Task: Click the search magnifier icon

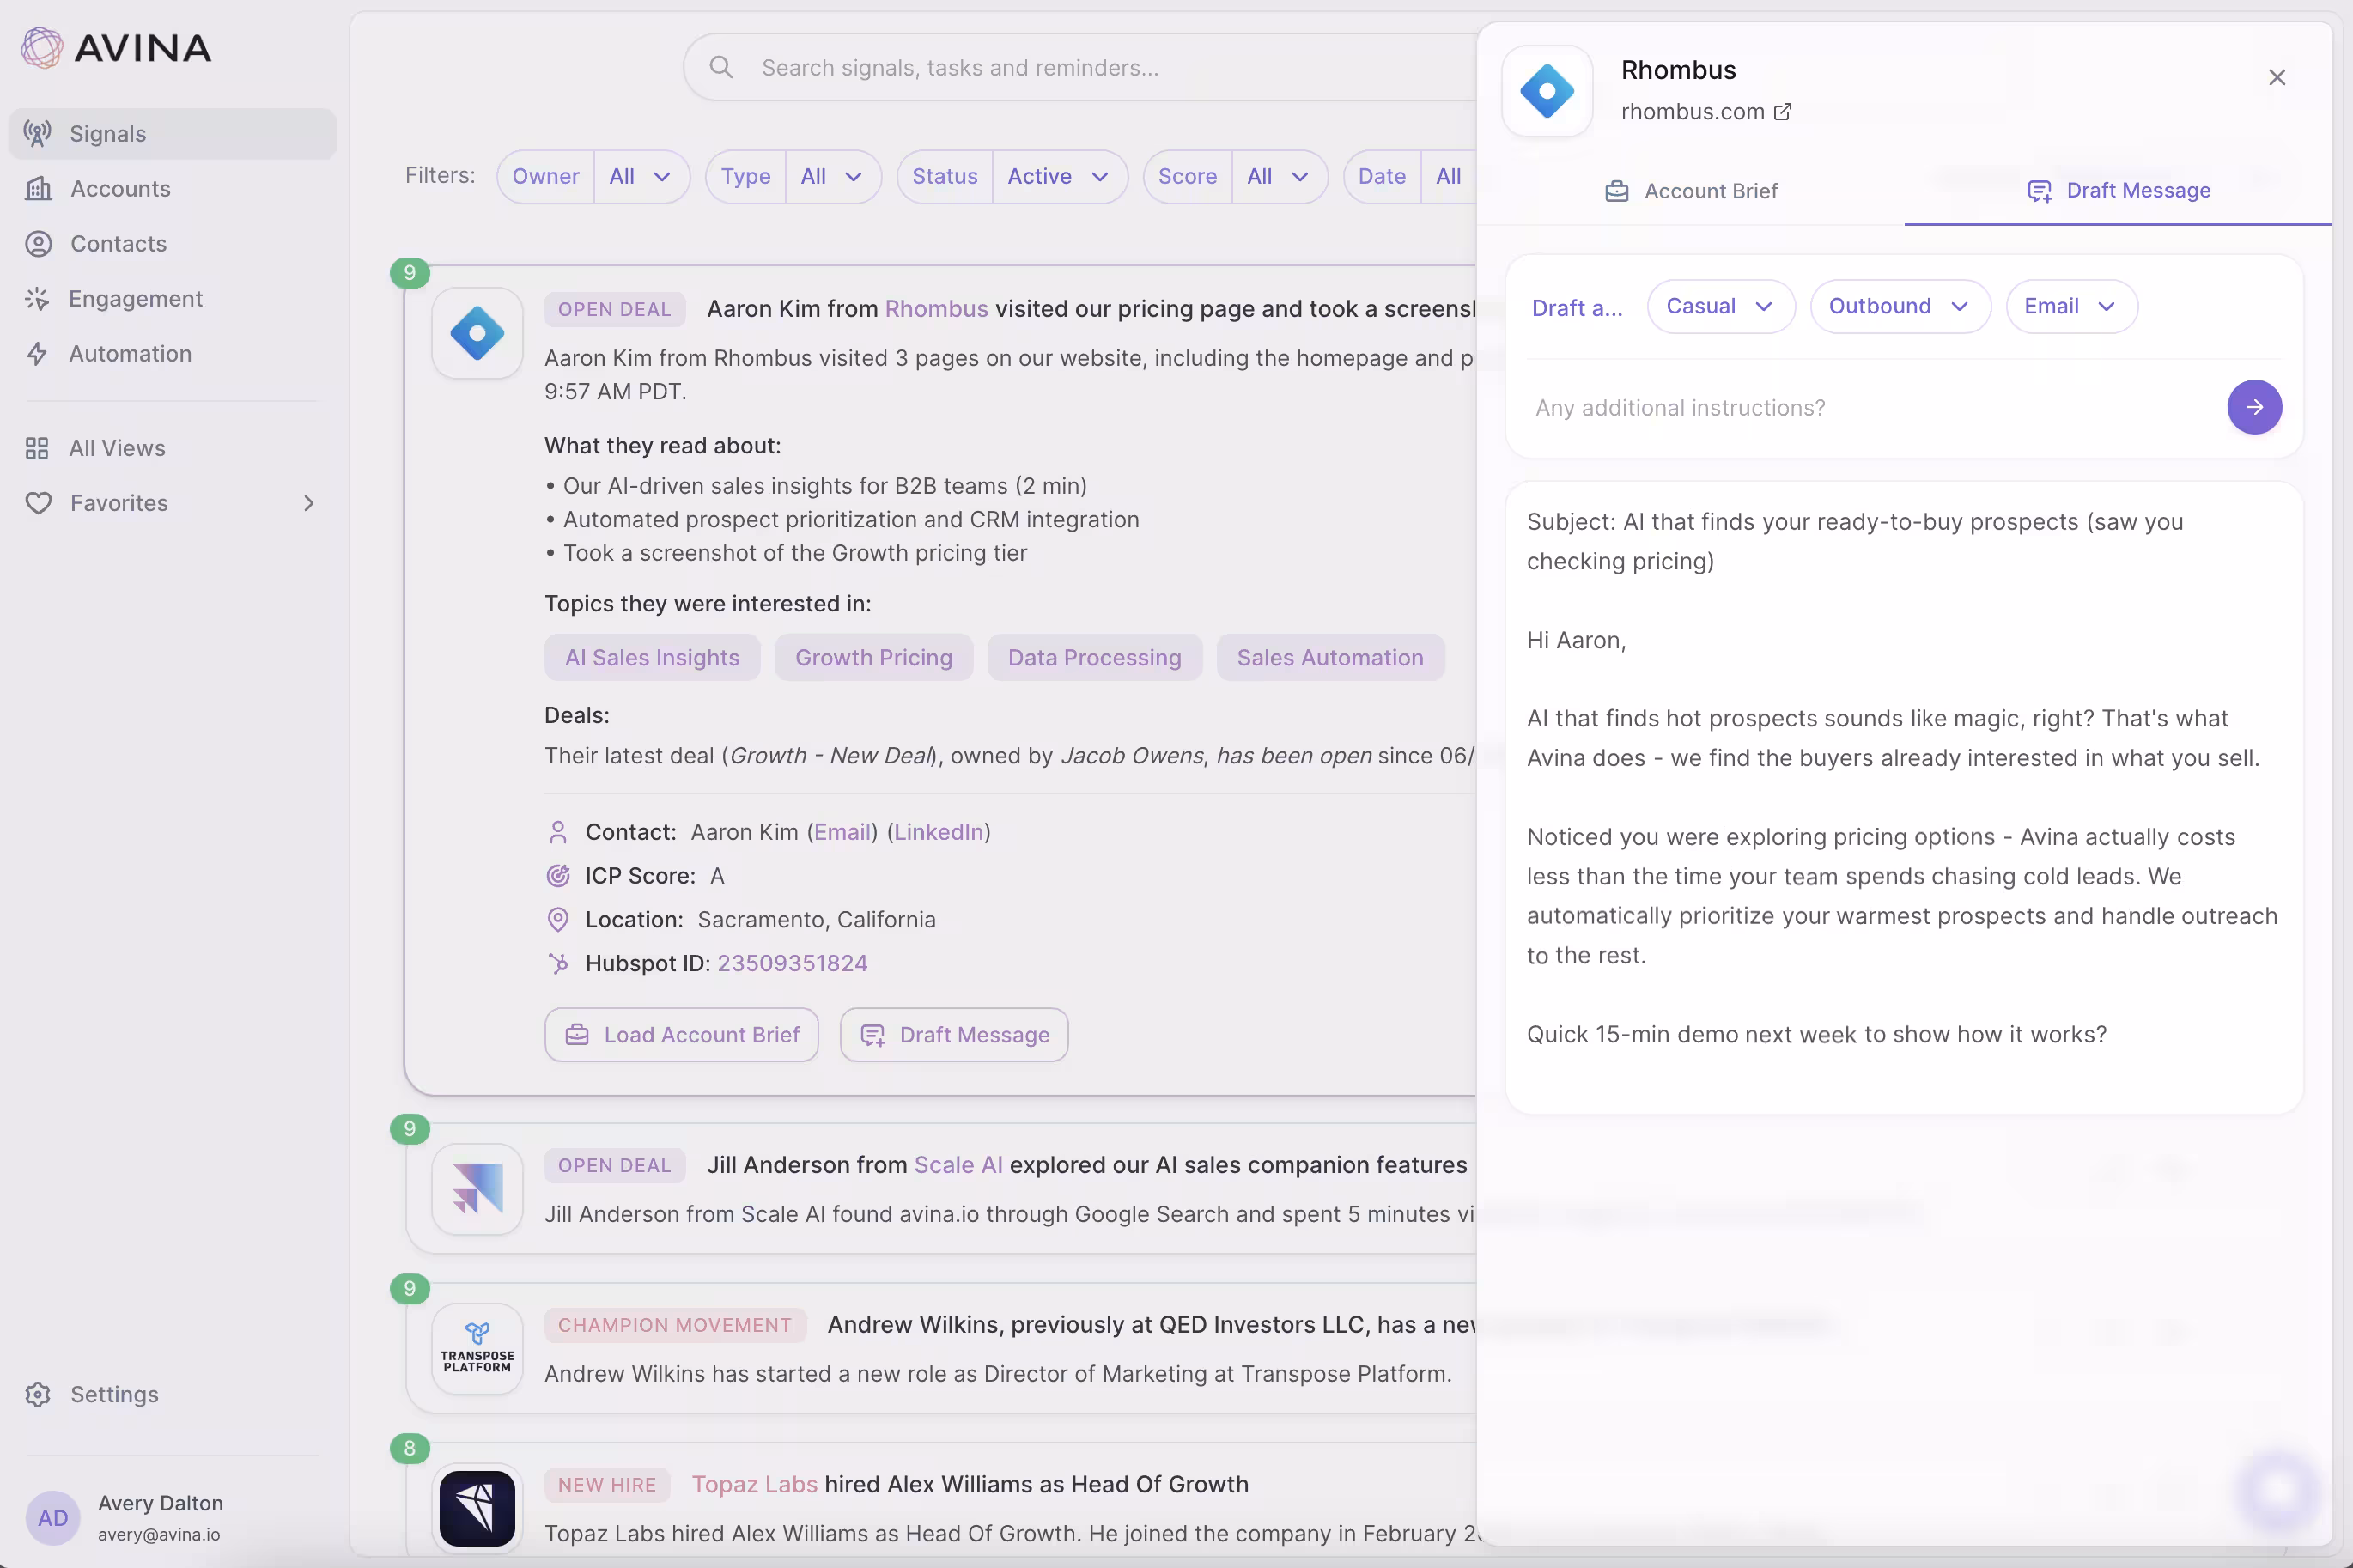Action: tap(721, 67)
